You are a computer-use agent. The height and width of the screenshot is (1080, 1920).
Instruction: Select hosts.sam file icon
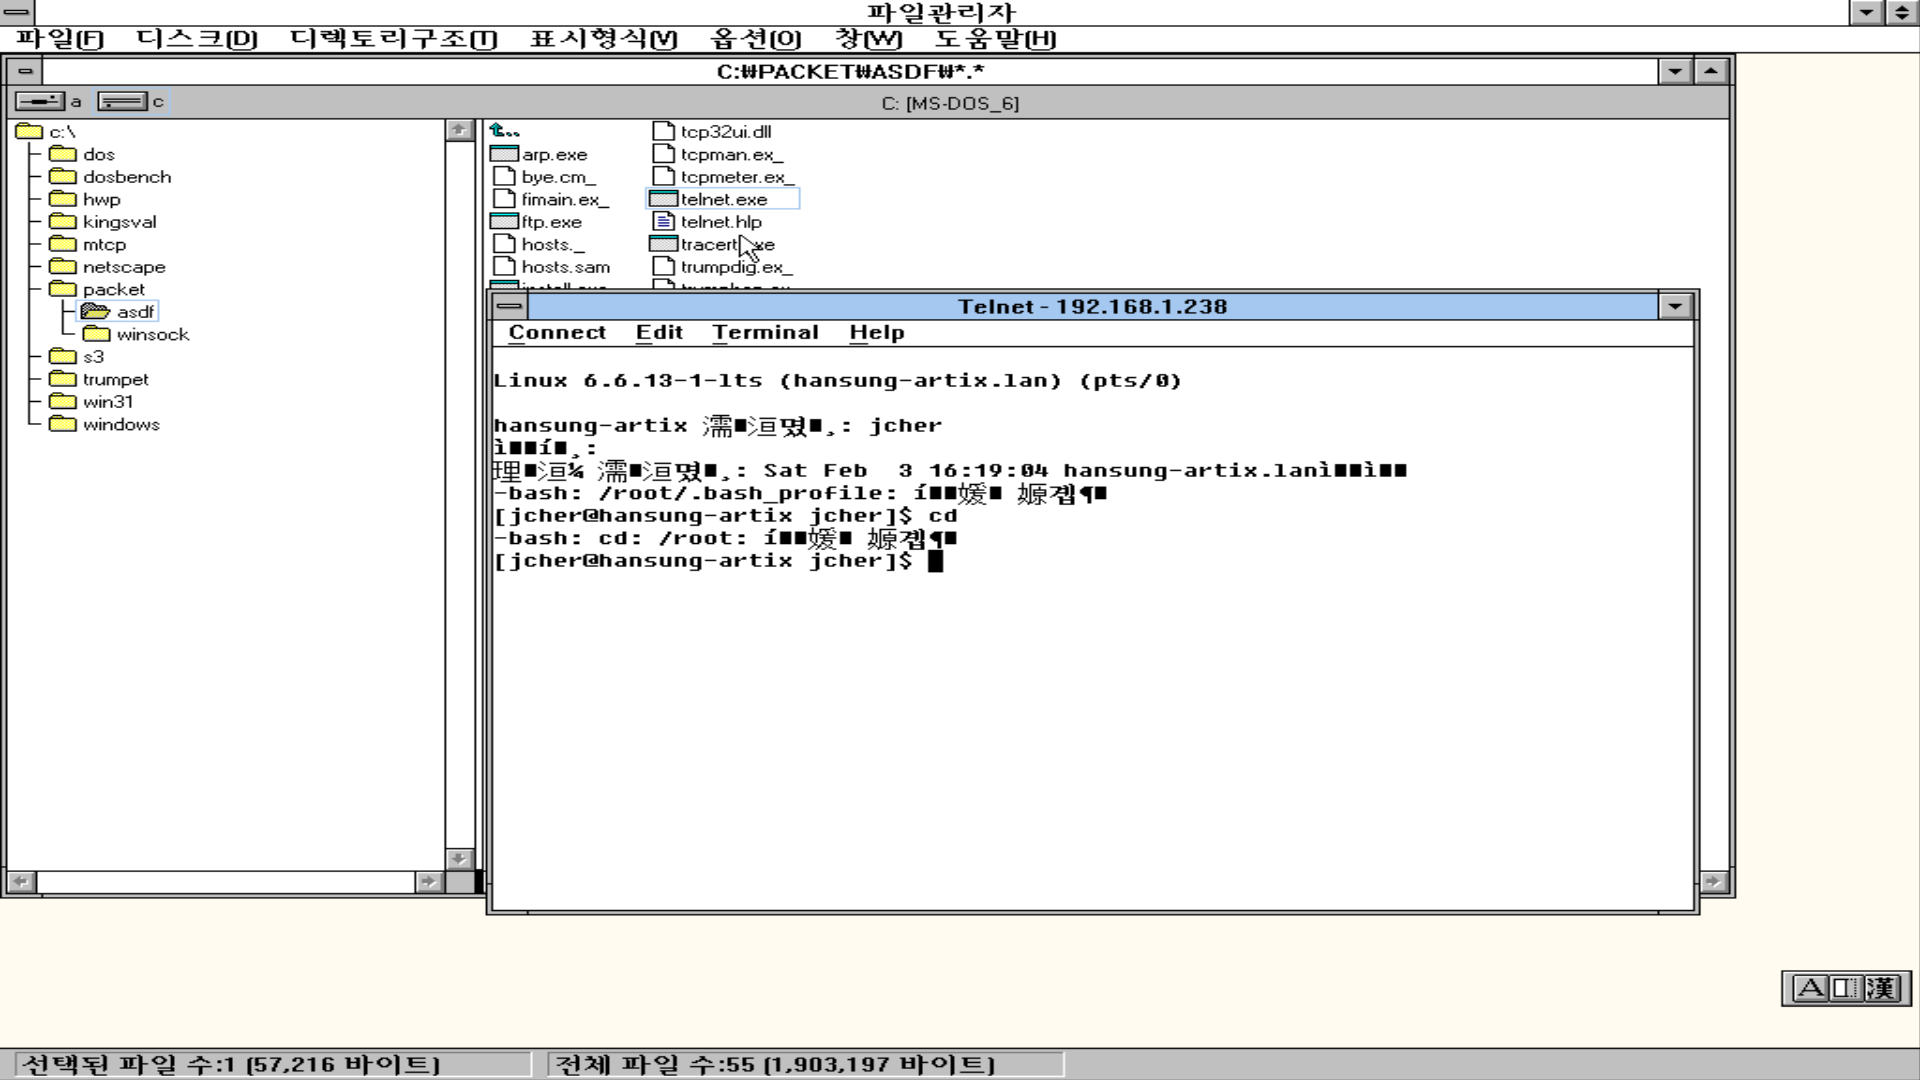pyautogui.click(x=505, y=266)
